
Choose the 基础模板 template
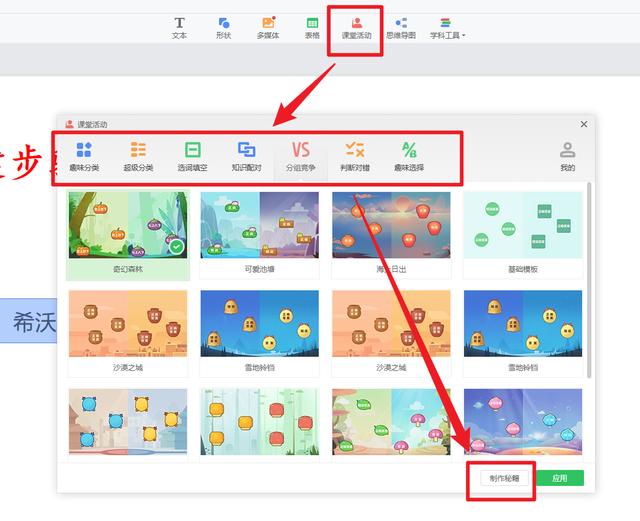click(523, 235)
